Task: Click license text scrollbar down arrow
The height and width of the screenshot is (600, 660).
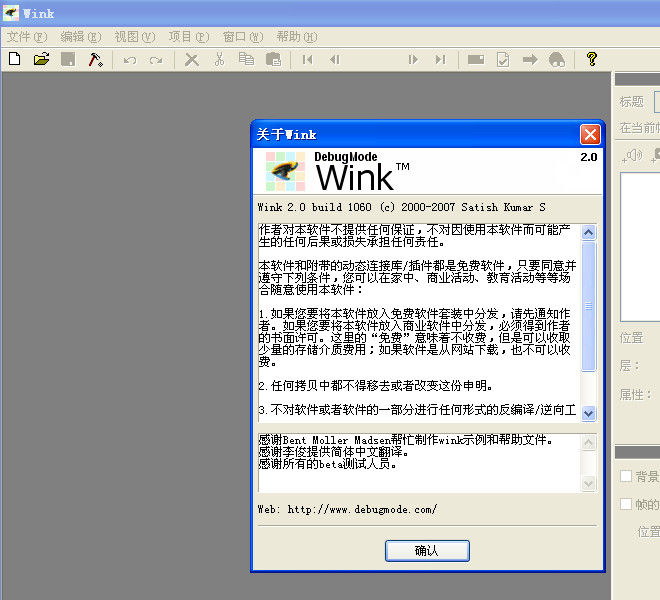Action: (588, 413)
